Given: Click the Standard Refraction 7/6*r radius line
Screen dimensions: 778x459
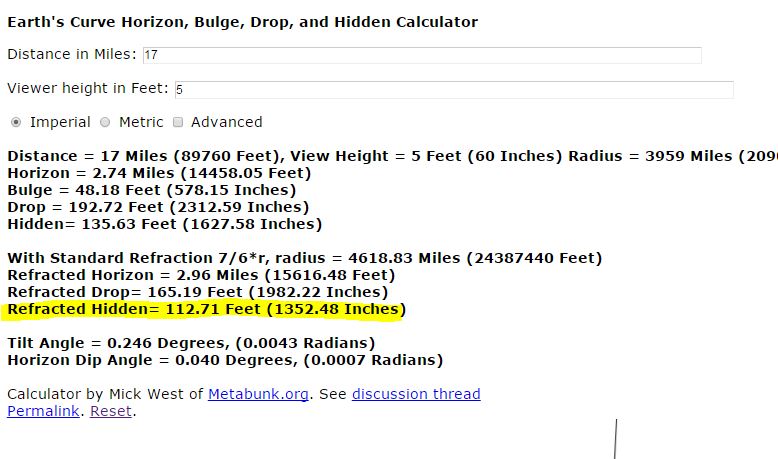Looking at the screenshot, I should (304, 258).
